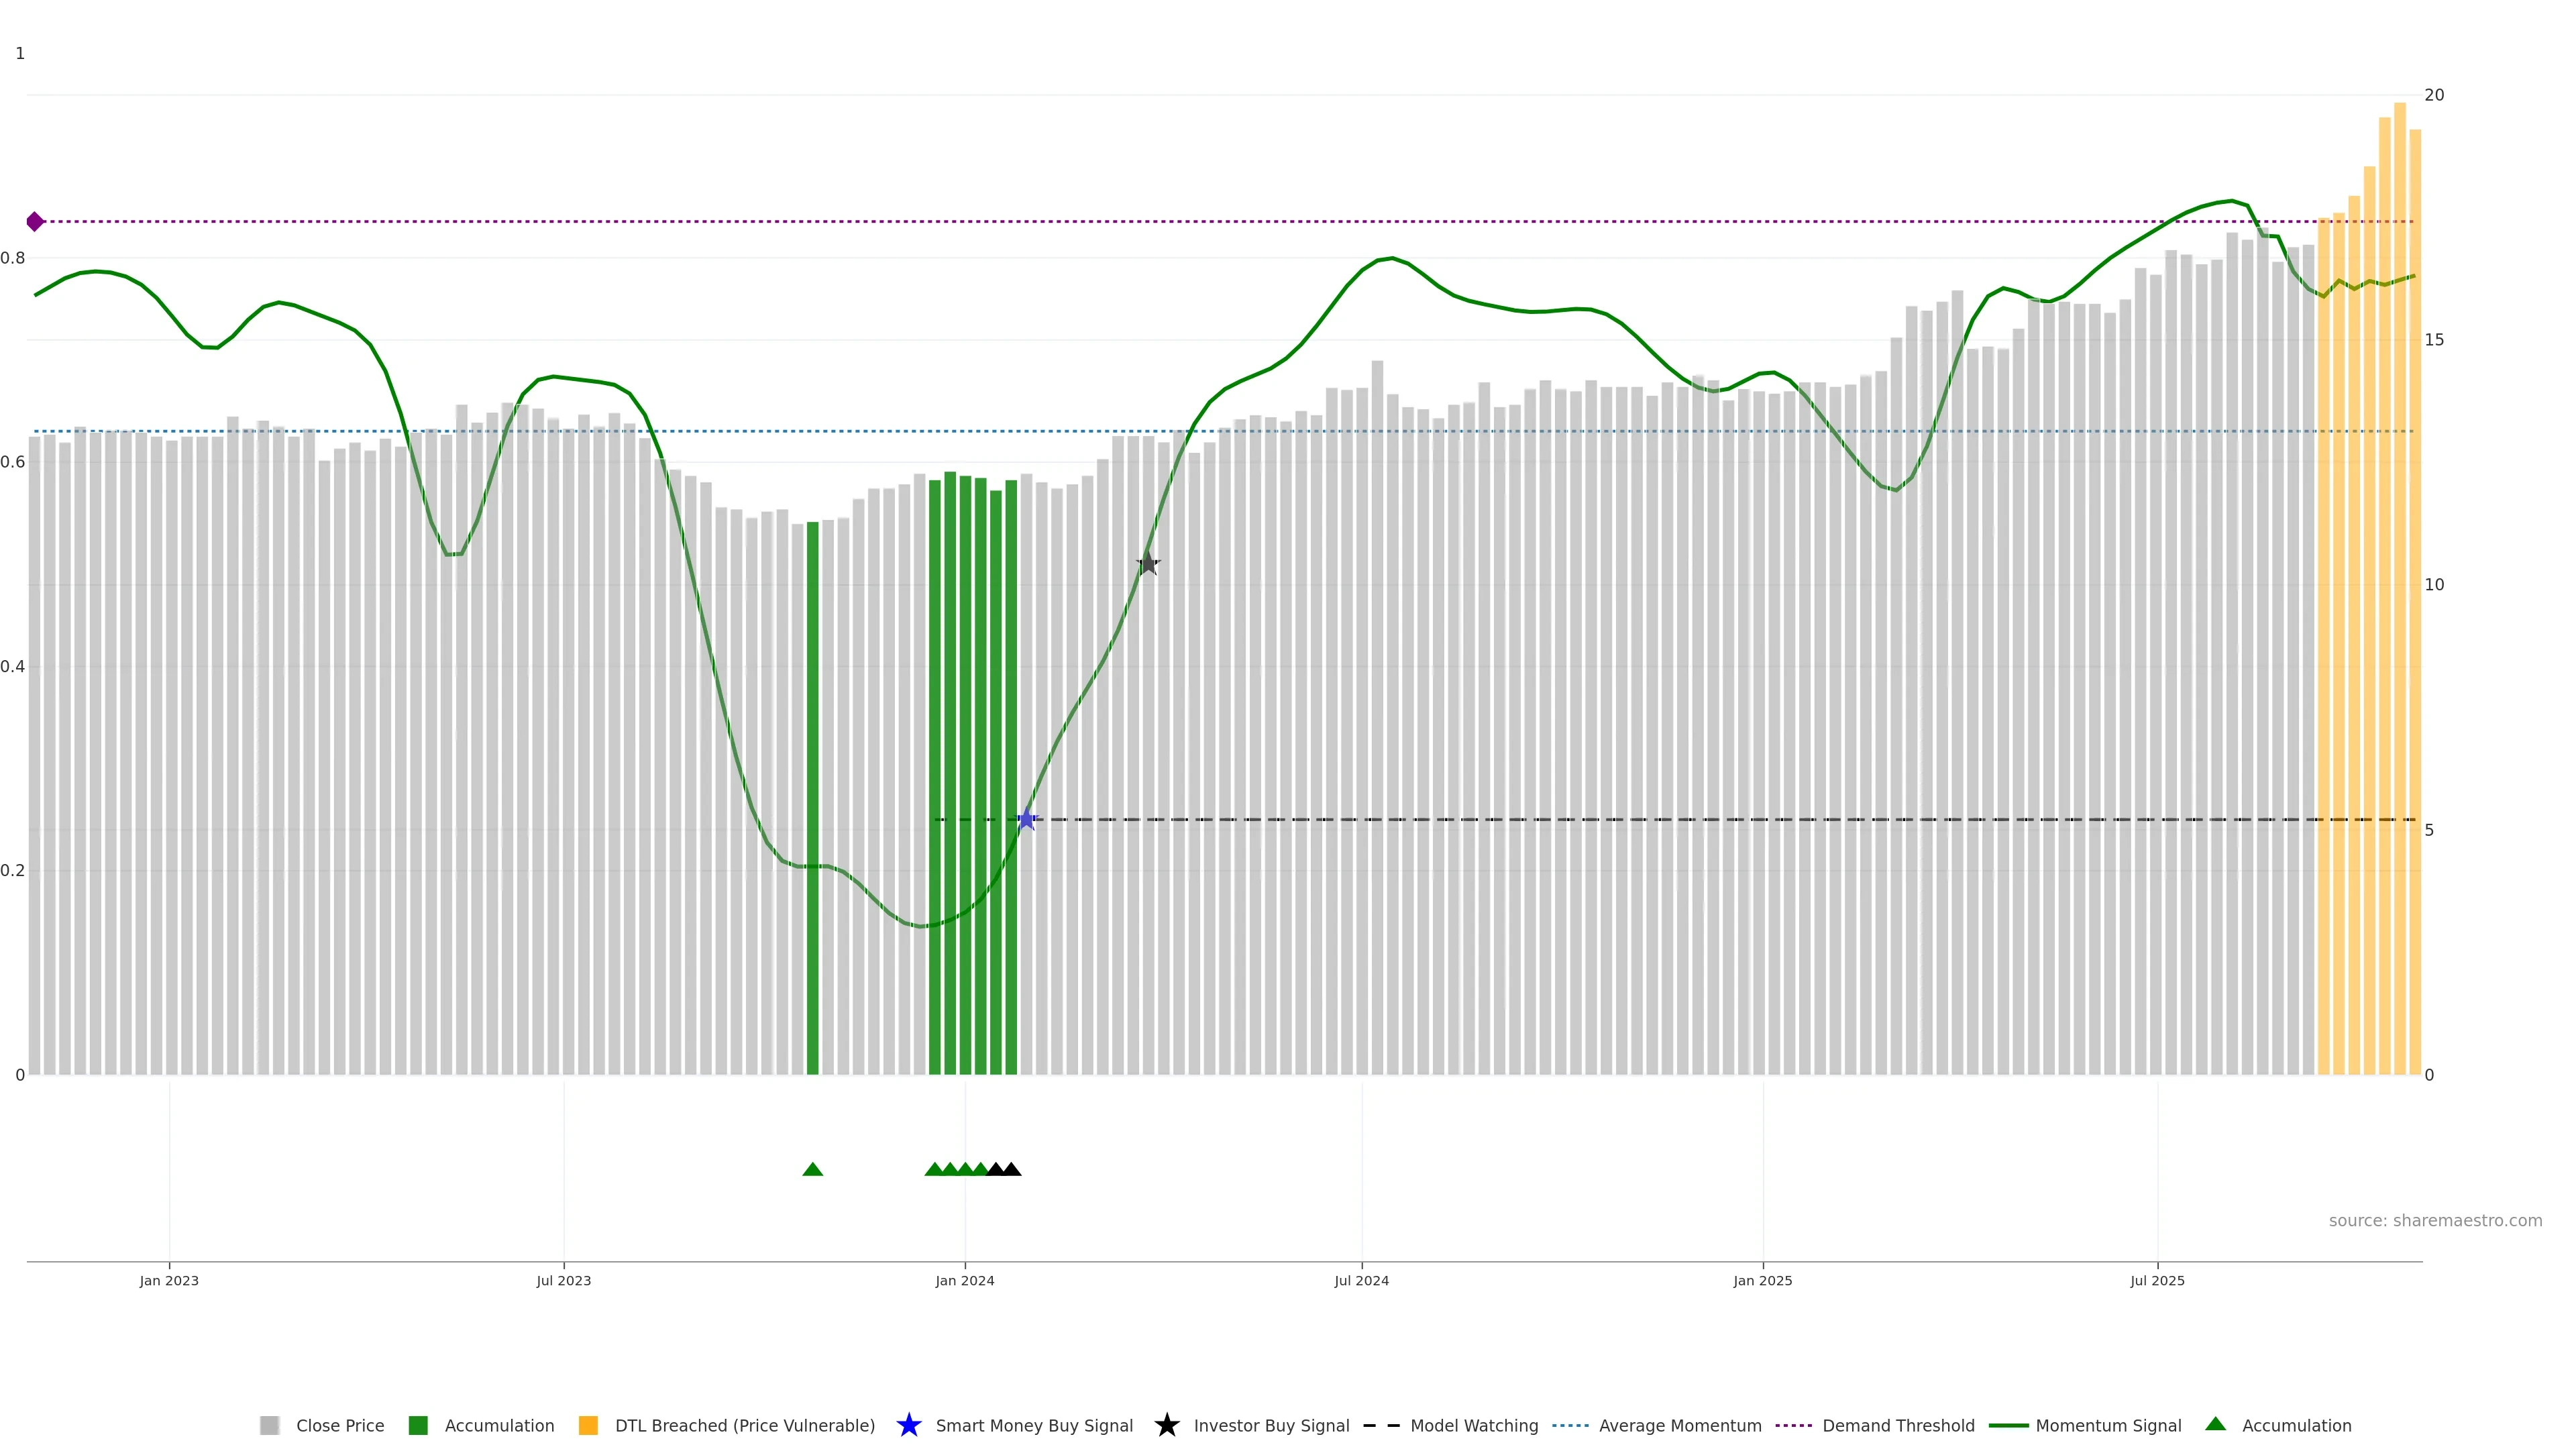
Task: Click the black star icon in legend
Action: click(1166, 1425)
